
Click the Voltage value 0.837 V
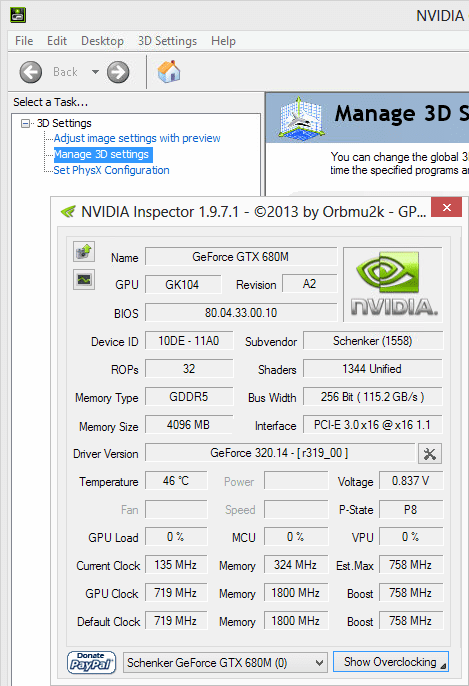coord(411,481)
